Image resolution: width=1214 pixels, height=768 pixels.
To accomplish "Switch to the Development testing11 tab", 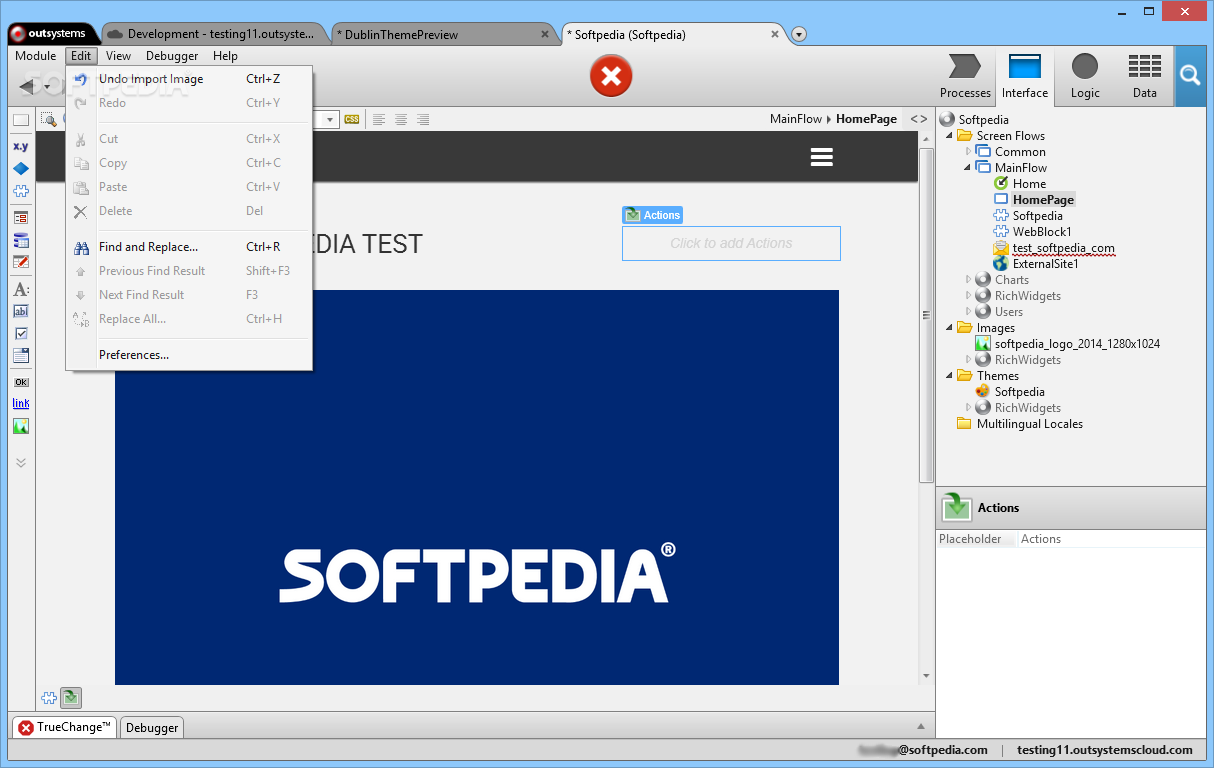I will (212, 34).
